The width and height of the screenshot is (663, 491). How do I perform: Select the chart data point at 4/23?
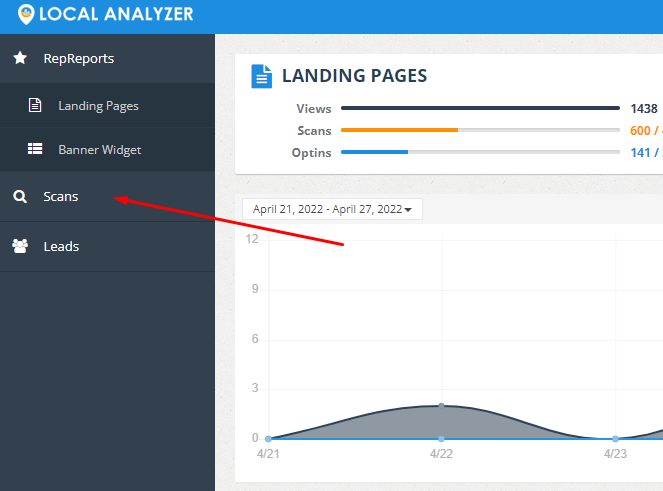pyautogui.click(x=615, y=438)
